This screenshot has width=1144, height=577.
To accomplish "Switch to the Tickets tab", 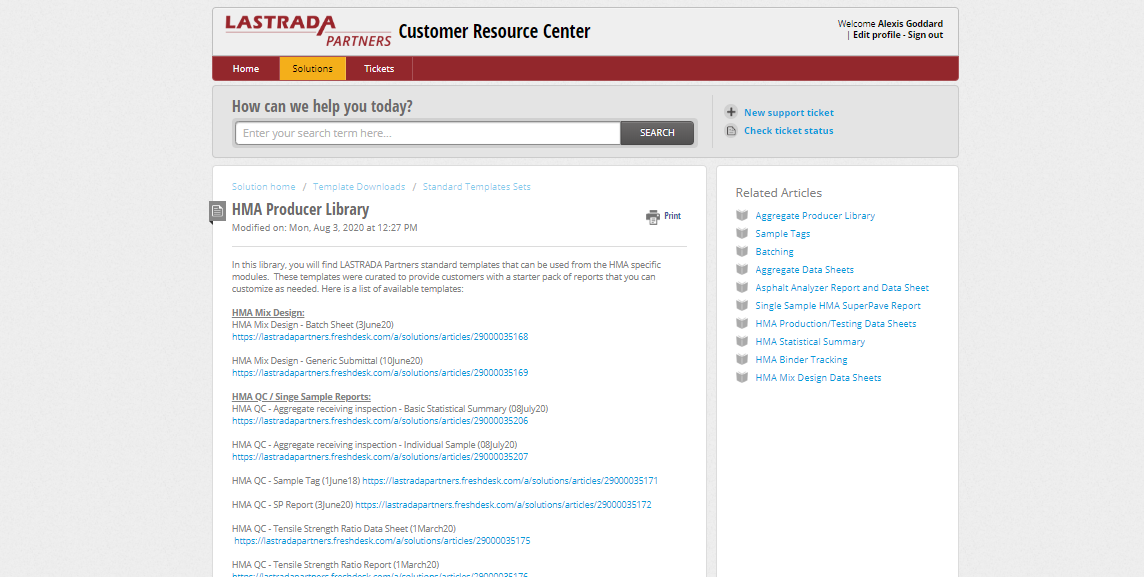I will click(379, 69).
